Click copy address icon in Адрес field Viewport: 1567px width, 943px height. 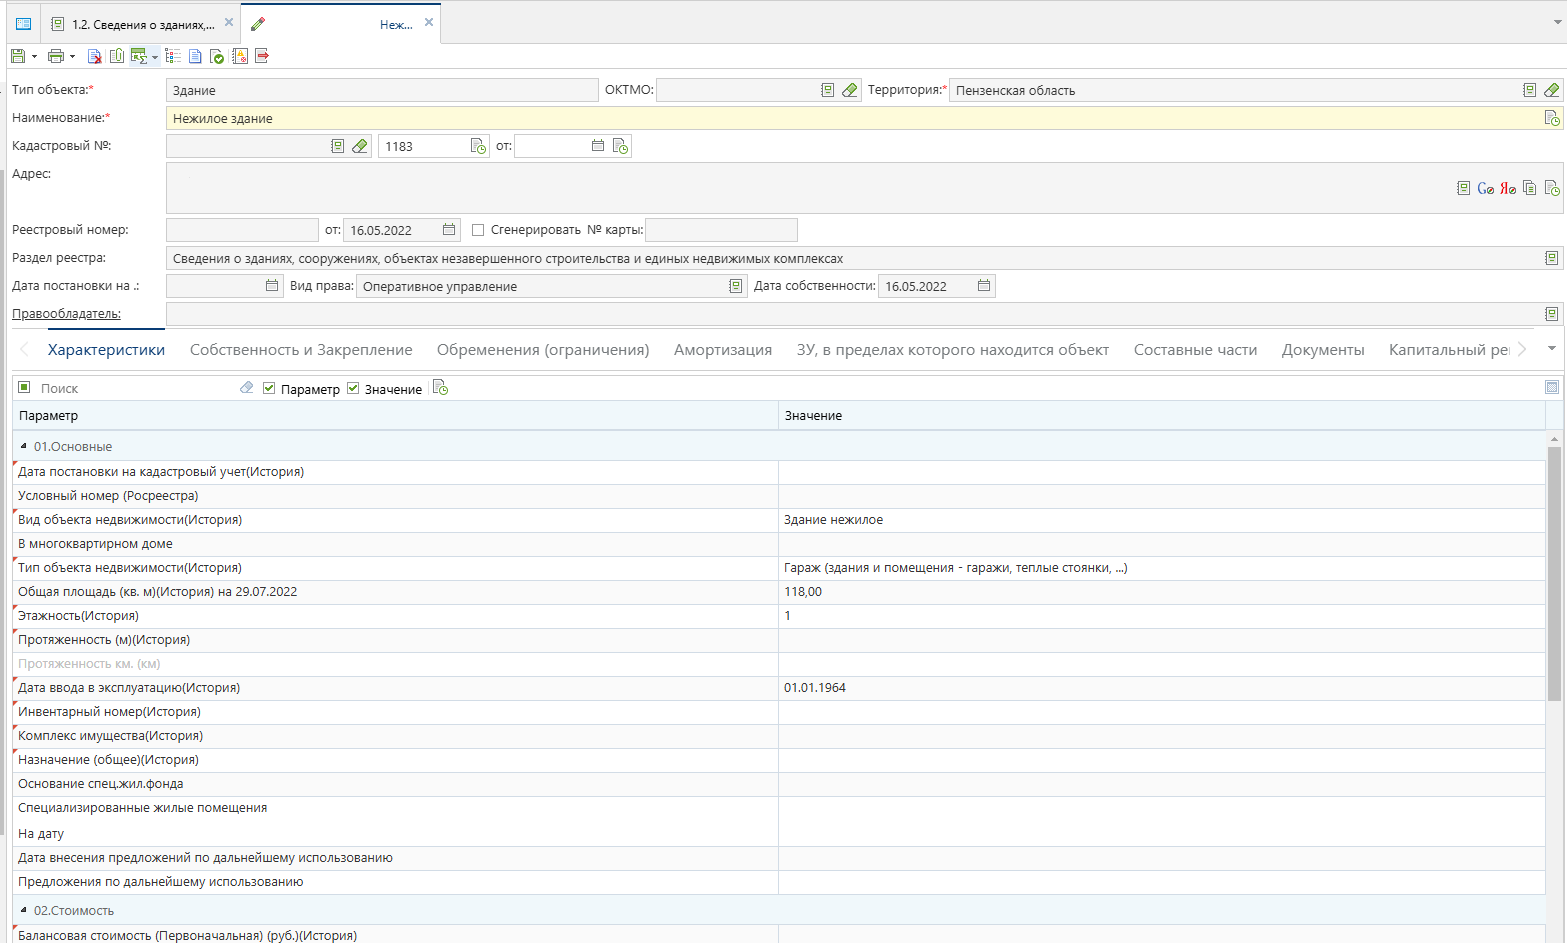tap(1529, 188)
